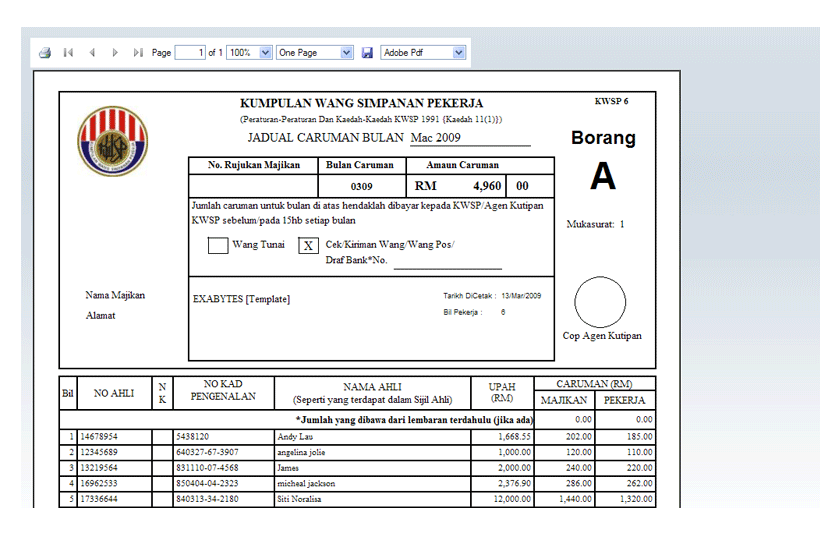820x559 pixels.
Task: Click the previous page arrow
Action: click(92, 52)
